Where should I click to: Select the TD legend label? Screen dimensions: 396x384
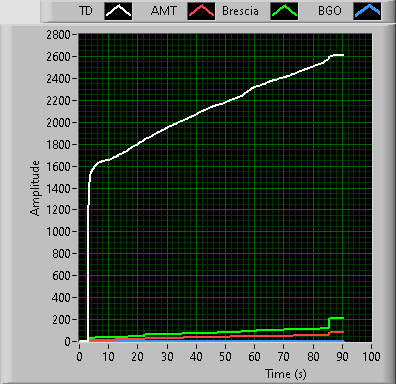click(x=86, y=11)
